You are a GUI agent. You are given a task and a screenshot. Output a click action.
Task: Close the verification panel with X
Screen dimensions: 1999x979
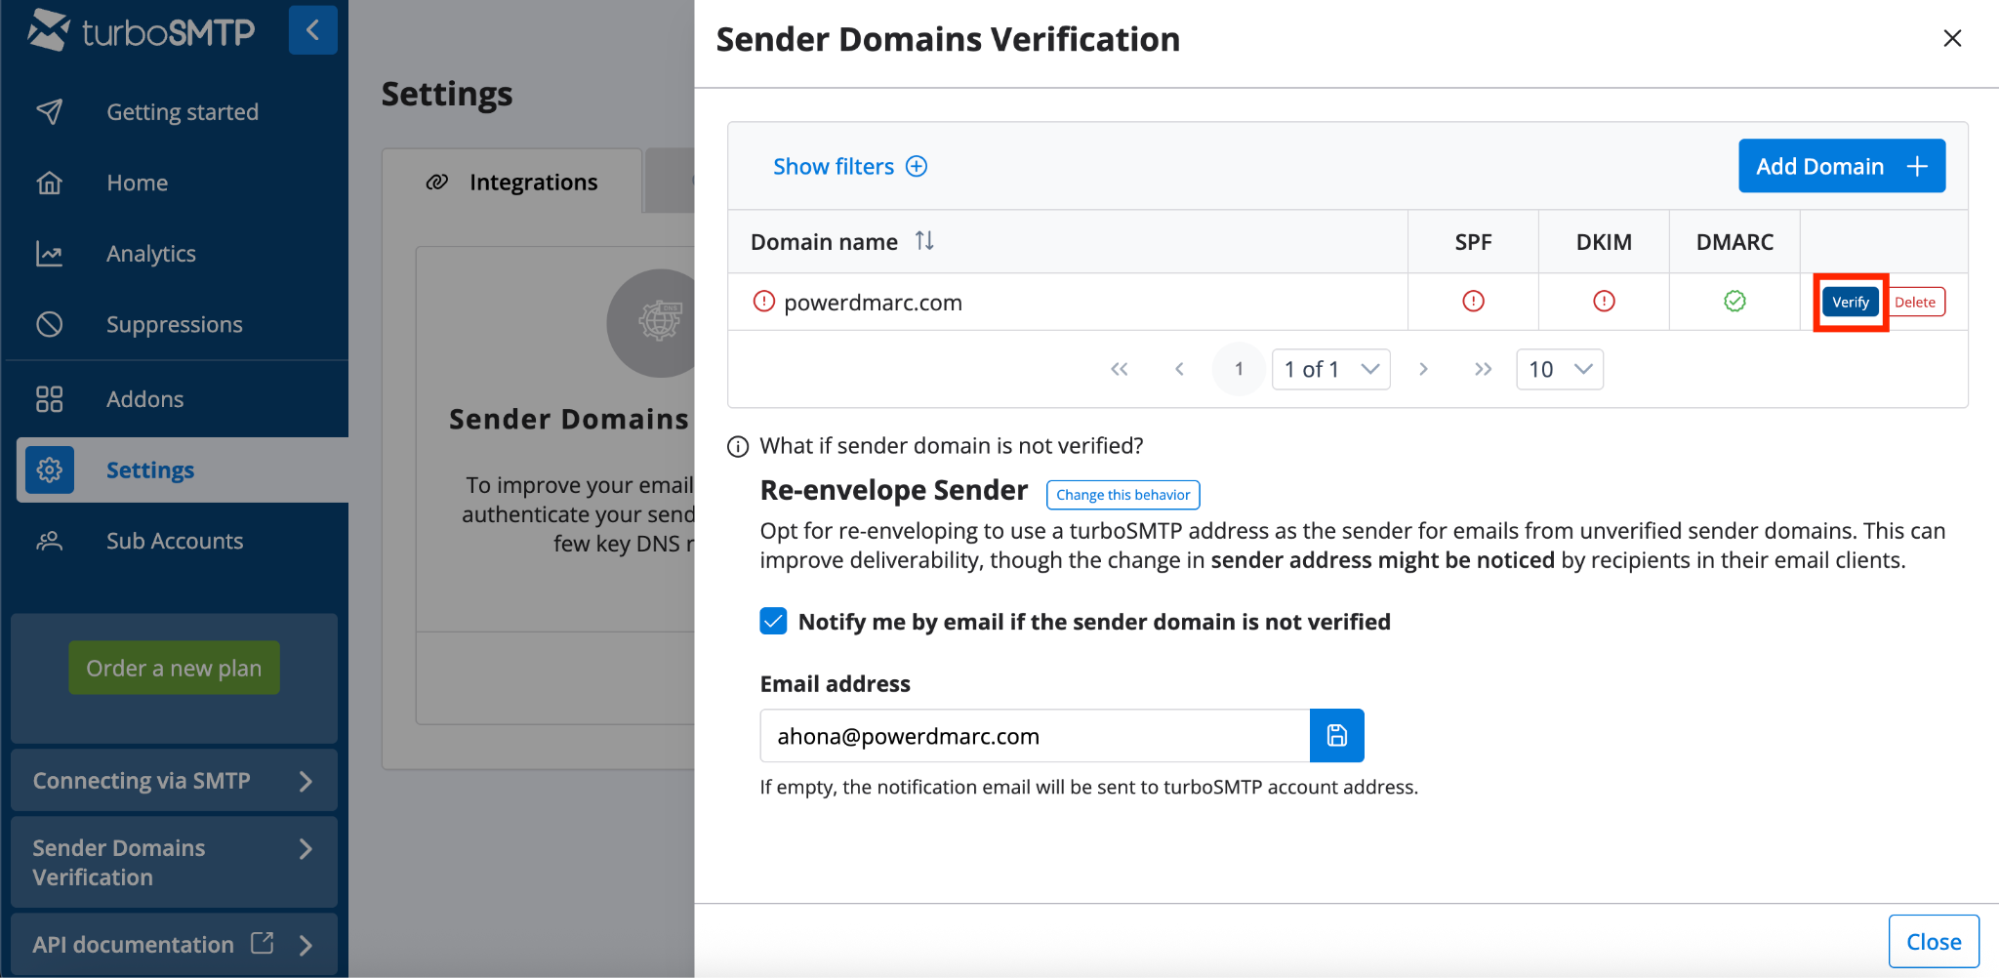click(1952, 38)
